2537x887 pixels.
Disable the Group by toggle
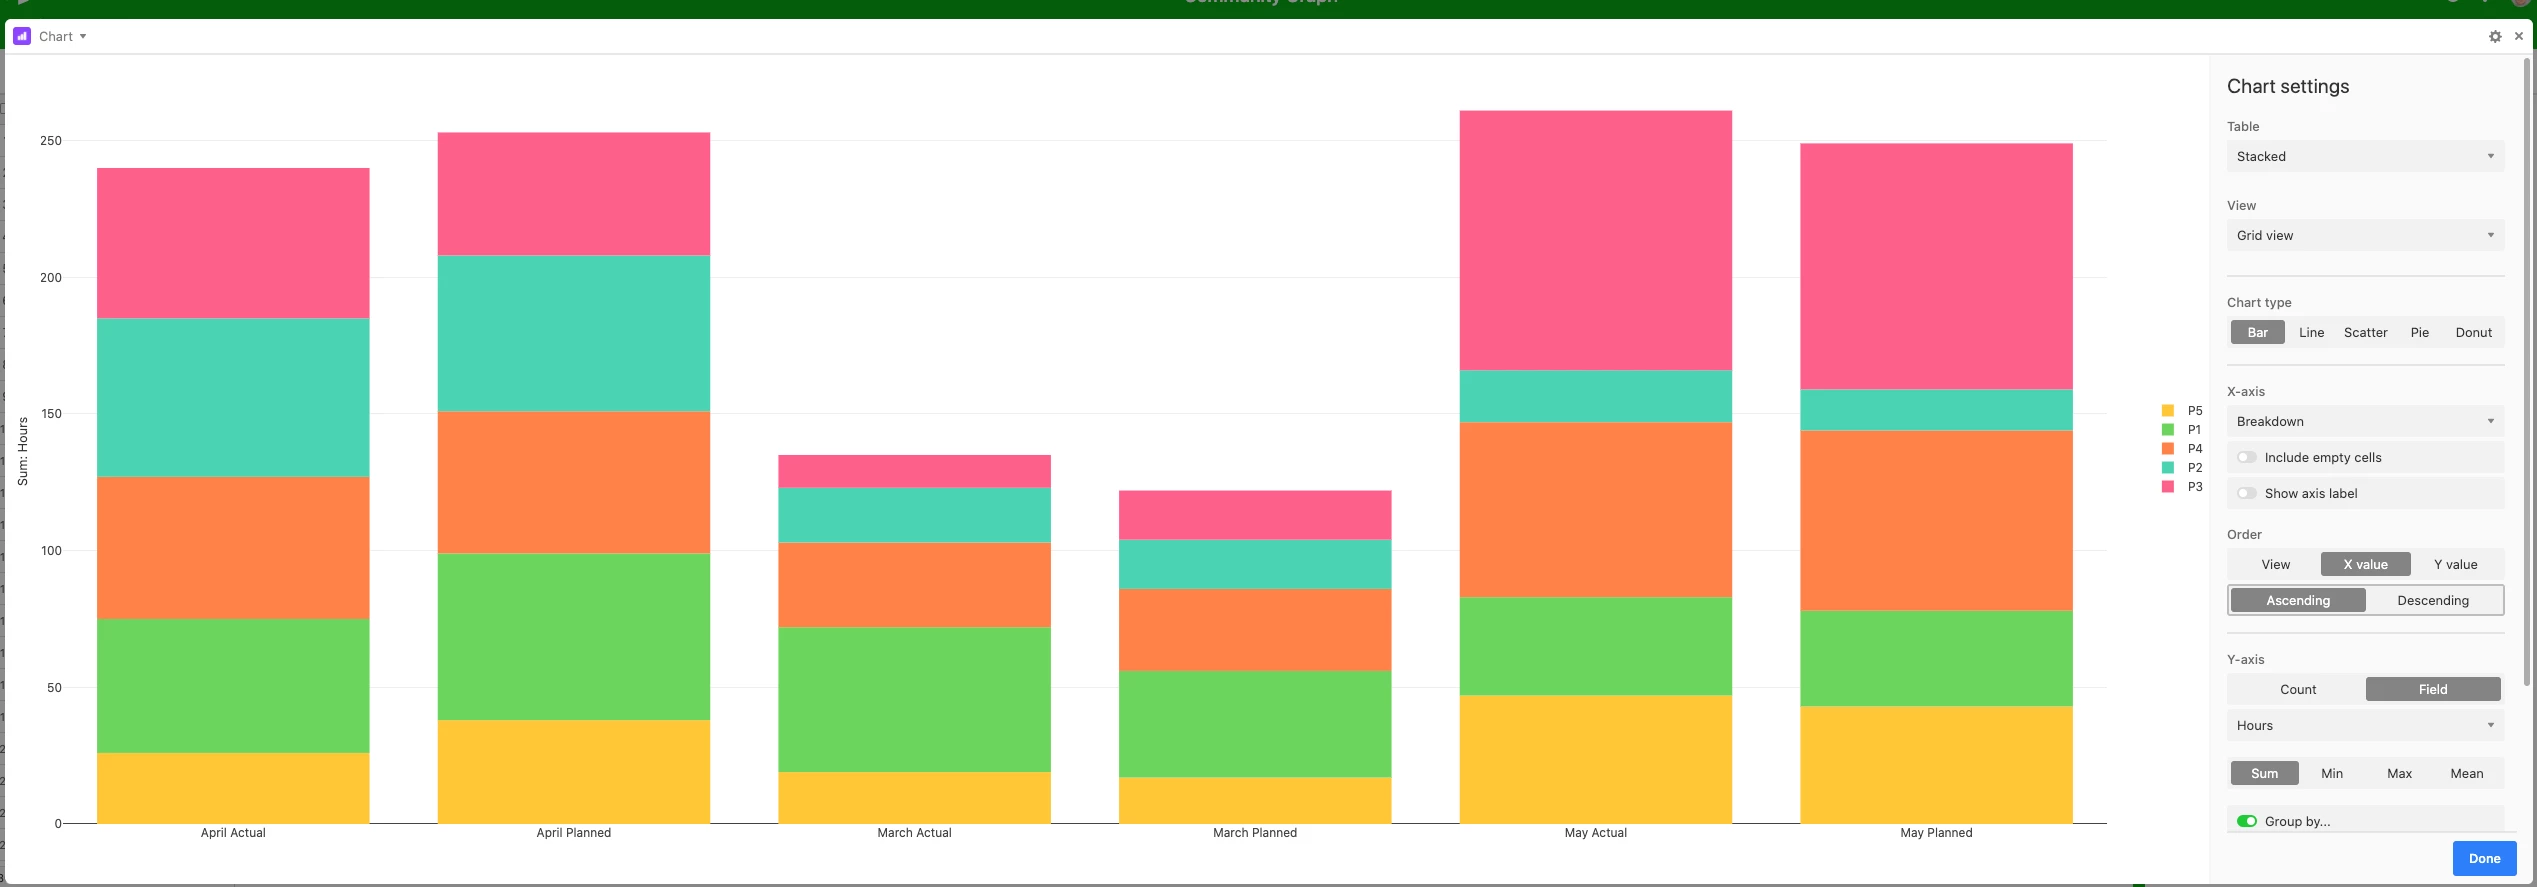tap(2247, 821)
